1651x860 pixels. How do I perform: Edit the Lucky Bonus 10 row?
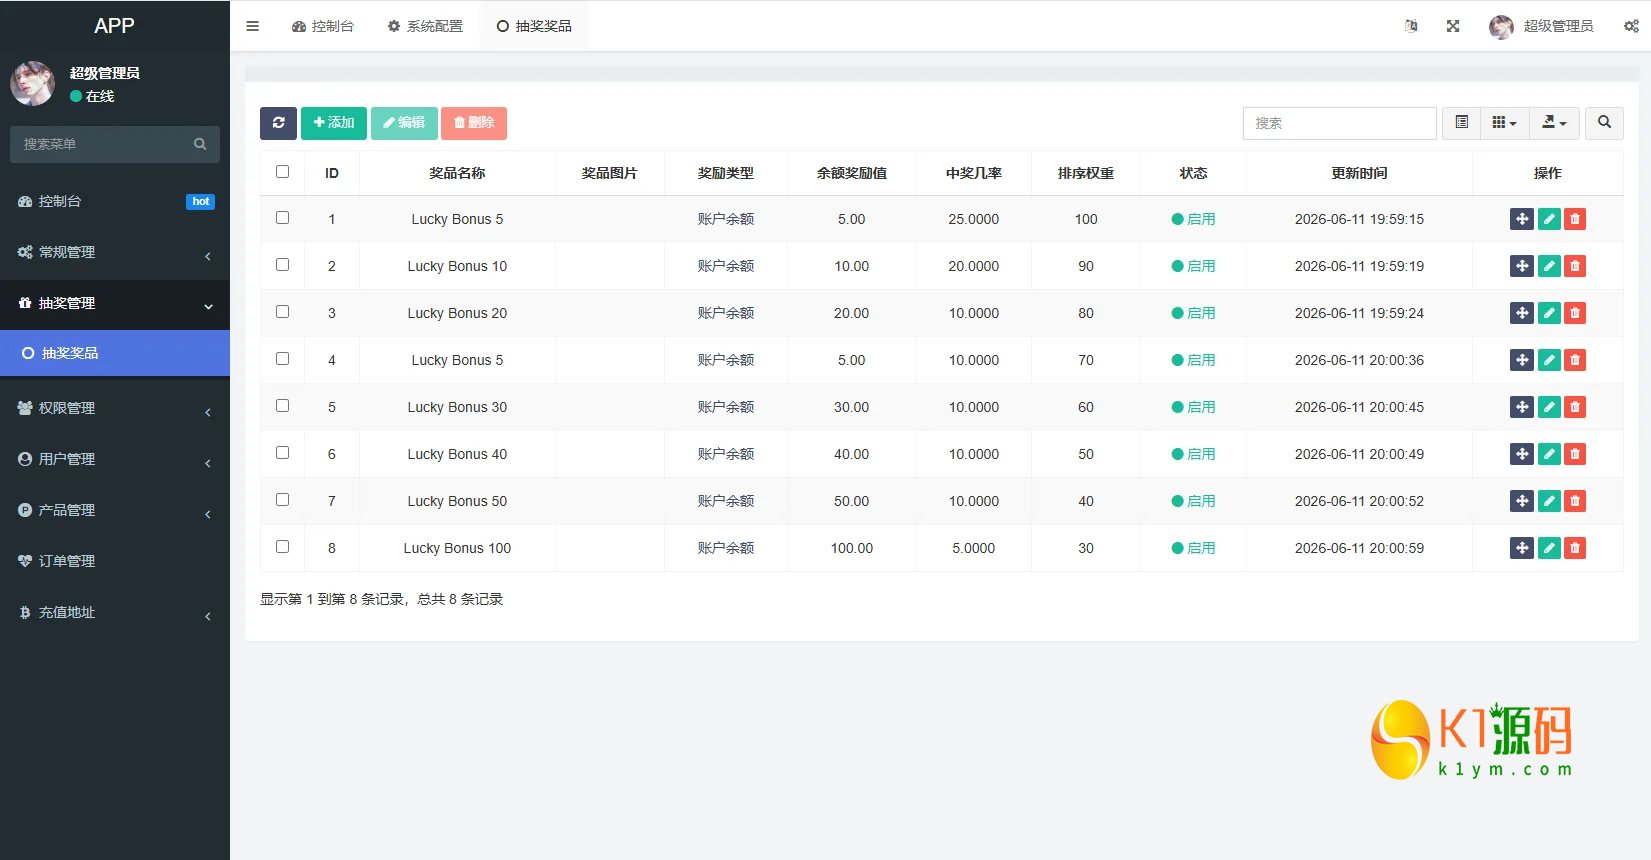point(1549,266)
